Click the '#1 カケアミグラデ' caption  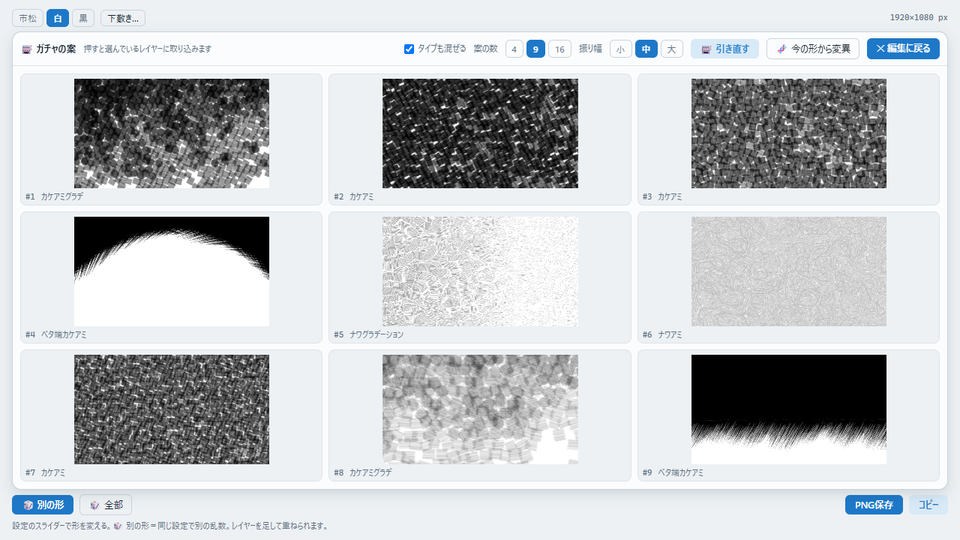[54, 197]
